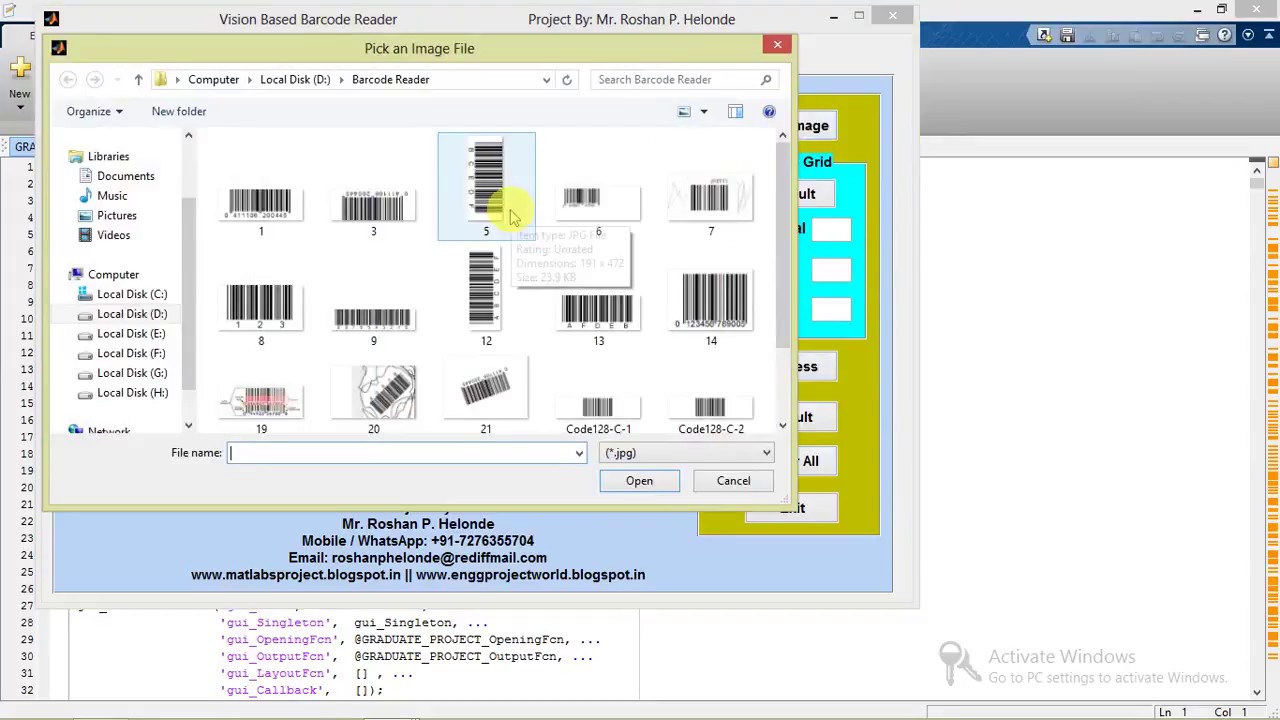Change the view with the view icon
1280x720 pixels.
pyautogui.click(x=684, y=112)
